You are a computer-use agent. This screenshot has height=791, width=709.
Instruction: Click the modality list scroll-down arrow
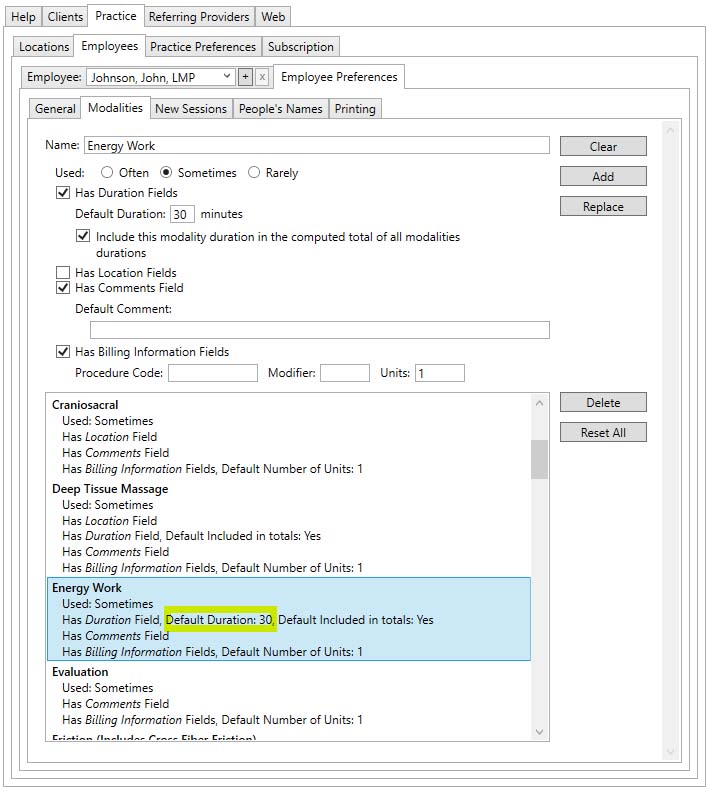pyautogui.click(x=540, y=732)
